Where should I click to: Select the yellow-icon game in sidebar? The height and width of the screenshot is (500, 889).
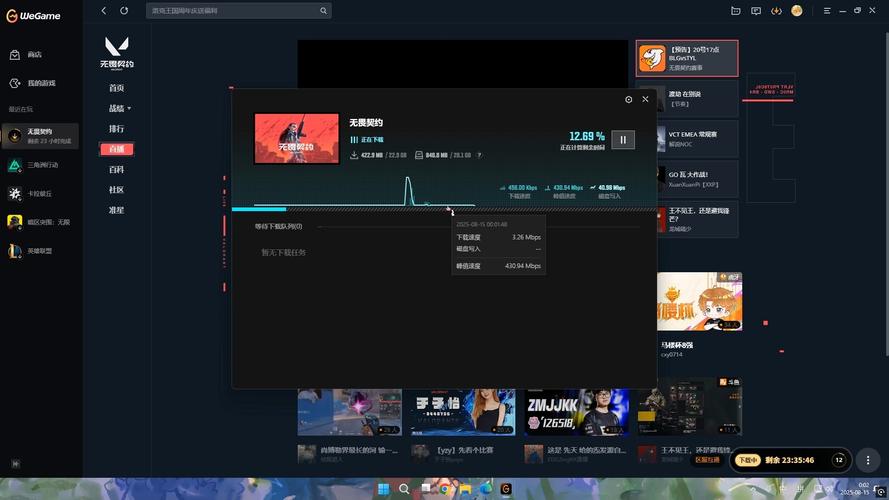40,222
